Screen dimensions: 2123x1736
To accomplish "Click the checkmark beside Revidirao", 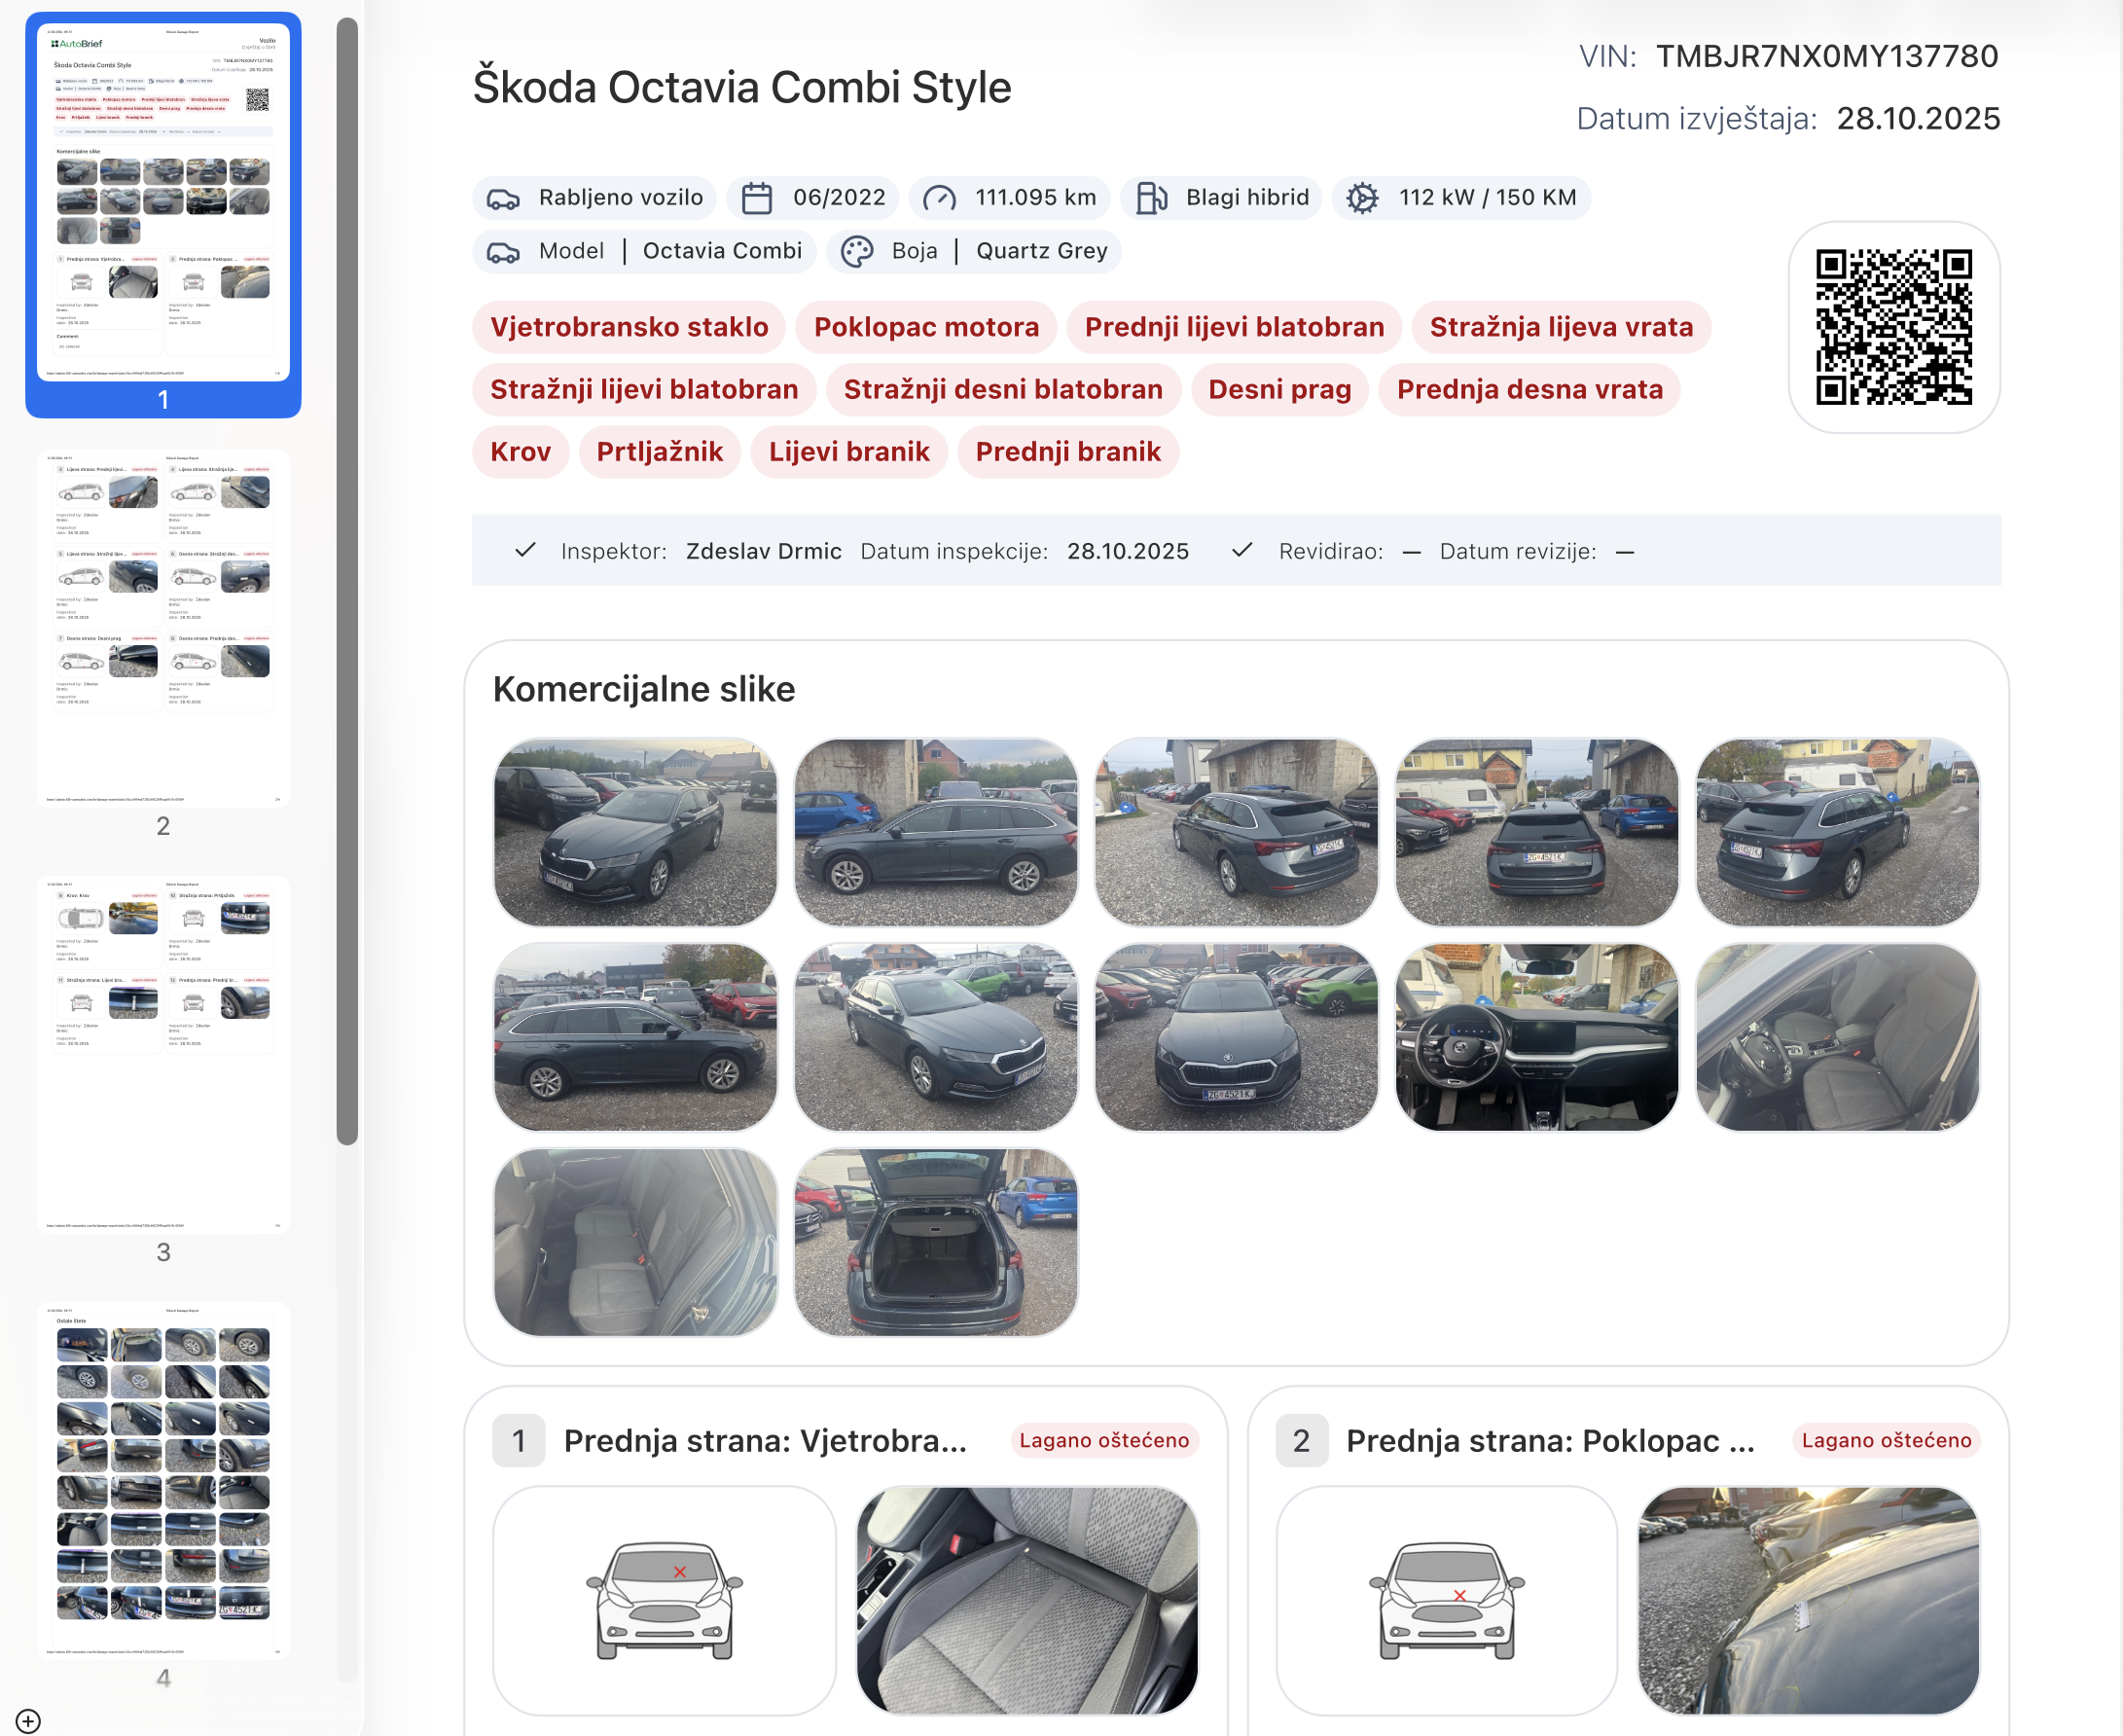I will [x=1242, y=551].
